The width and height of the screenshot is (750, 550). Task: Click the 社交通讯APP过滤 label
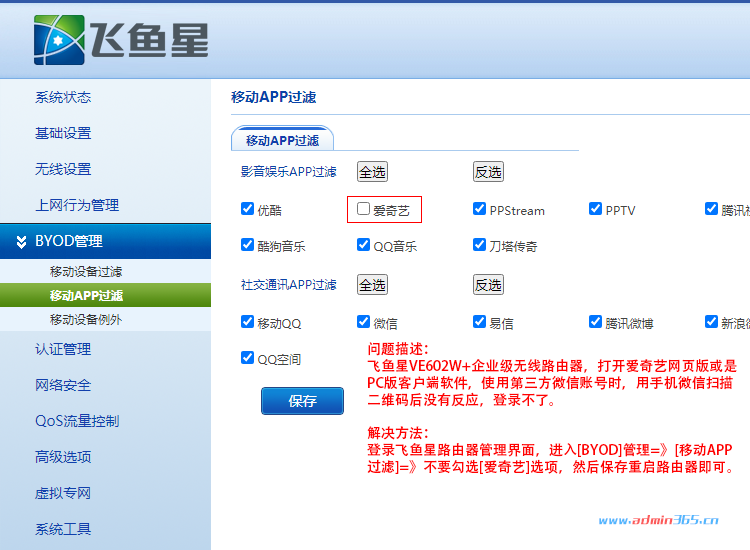coord(288,285)
